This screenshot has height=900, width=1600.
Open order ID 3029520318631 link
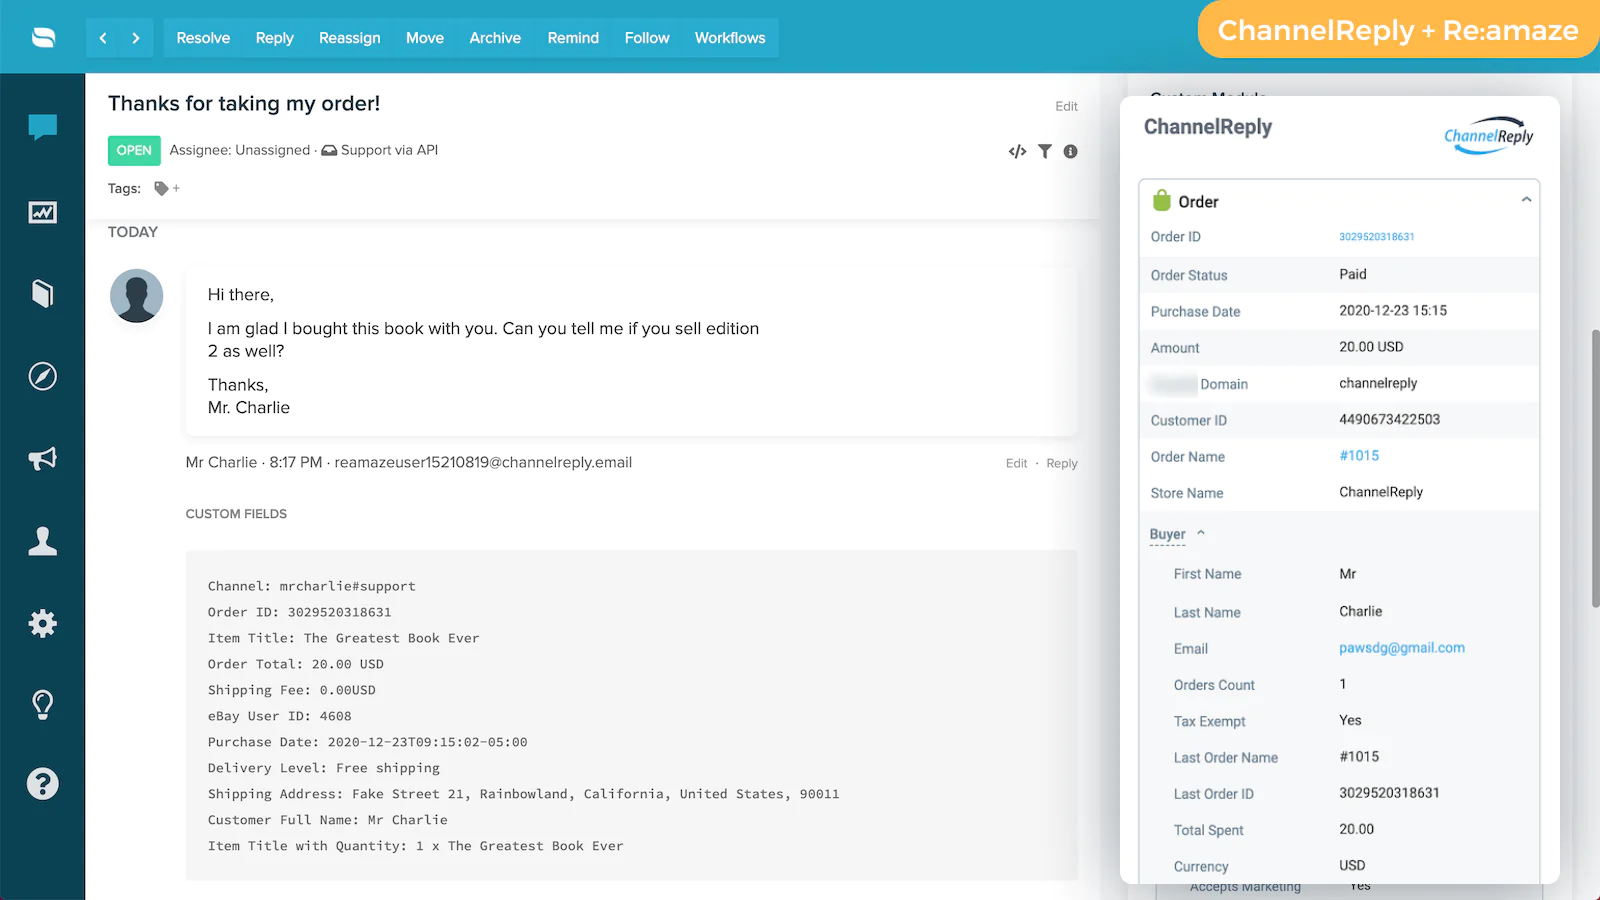coord(1376,237)
